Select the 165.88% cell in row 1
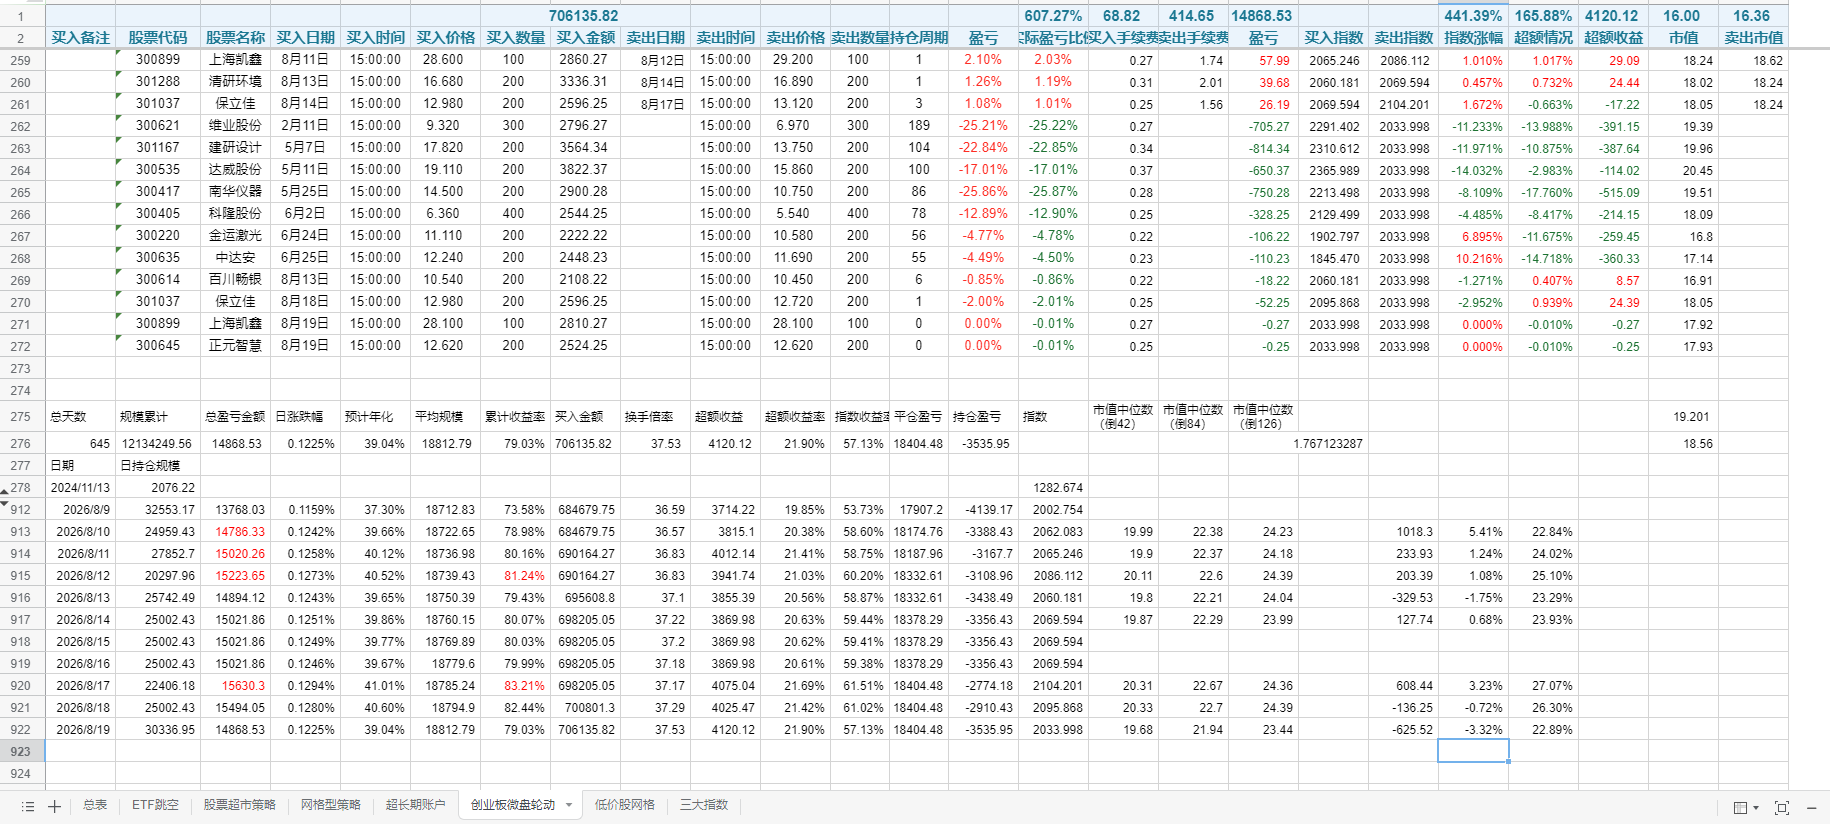This screenshot has width=1830, height=824. pyautogui.click(x=1544, y=16)
